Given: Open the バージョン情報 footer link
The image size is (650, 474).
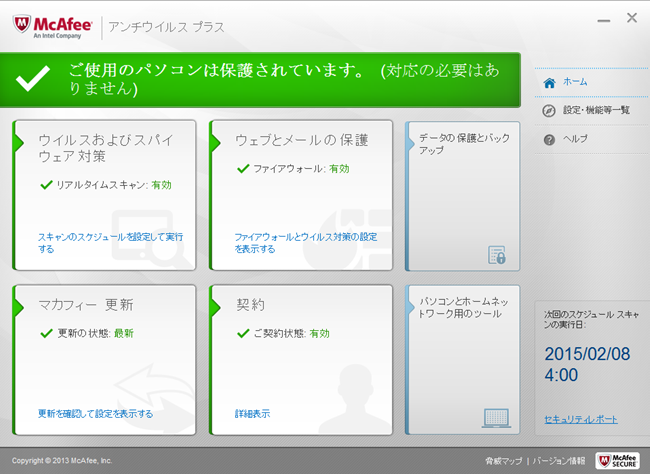Looking at the screenshot, I should [558, 461].
